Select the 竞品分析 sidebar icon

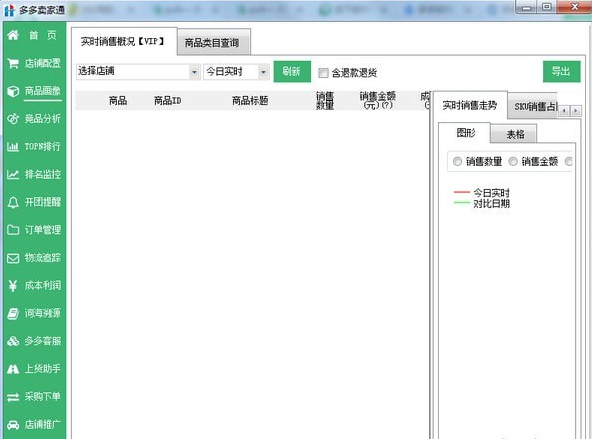pyautogui.click(x=13, y=119)
